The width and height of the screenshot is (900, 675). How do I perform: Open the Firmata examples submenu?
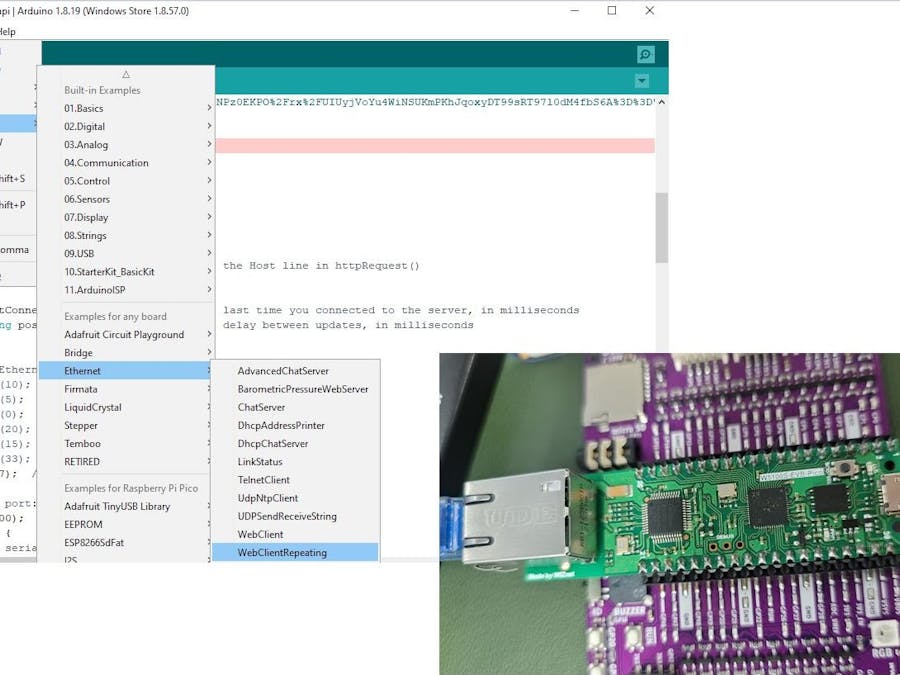126,389
